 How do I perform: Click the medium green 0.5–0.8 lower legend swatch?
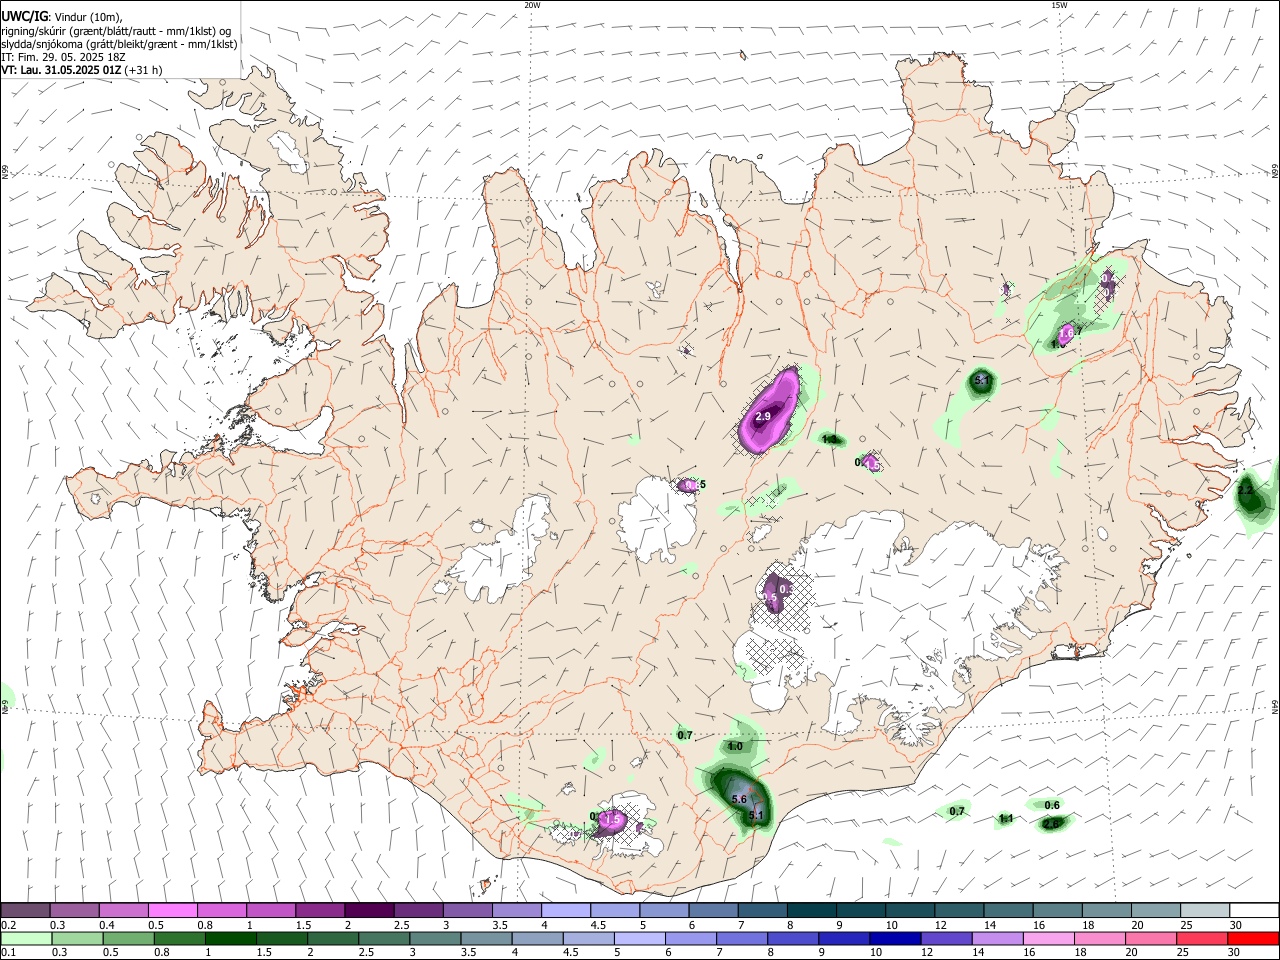click(x=128, y=938)
